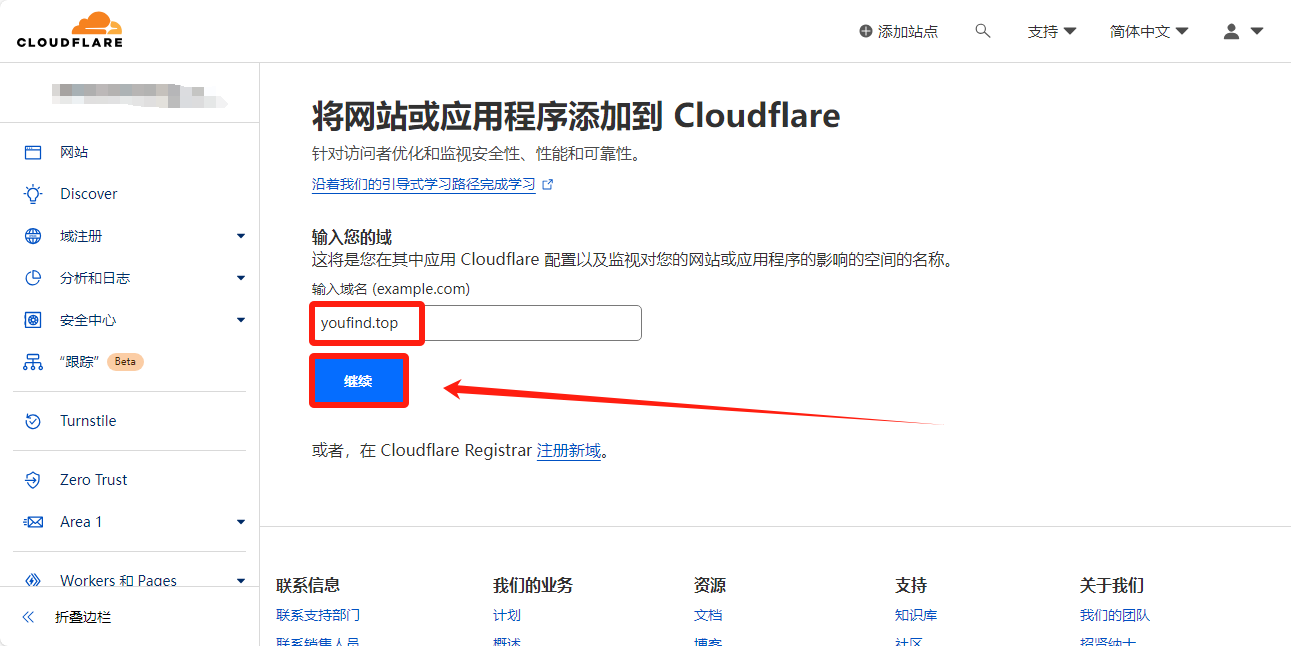Open Zero Trust shield icon

pyautogui.click(x=33, y=480)
